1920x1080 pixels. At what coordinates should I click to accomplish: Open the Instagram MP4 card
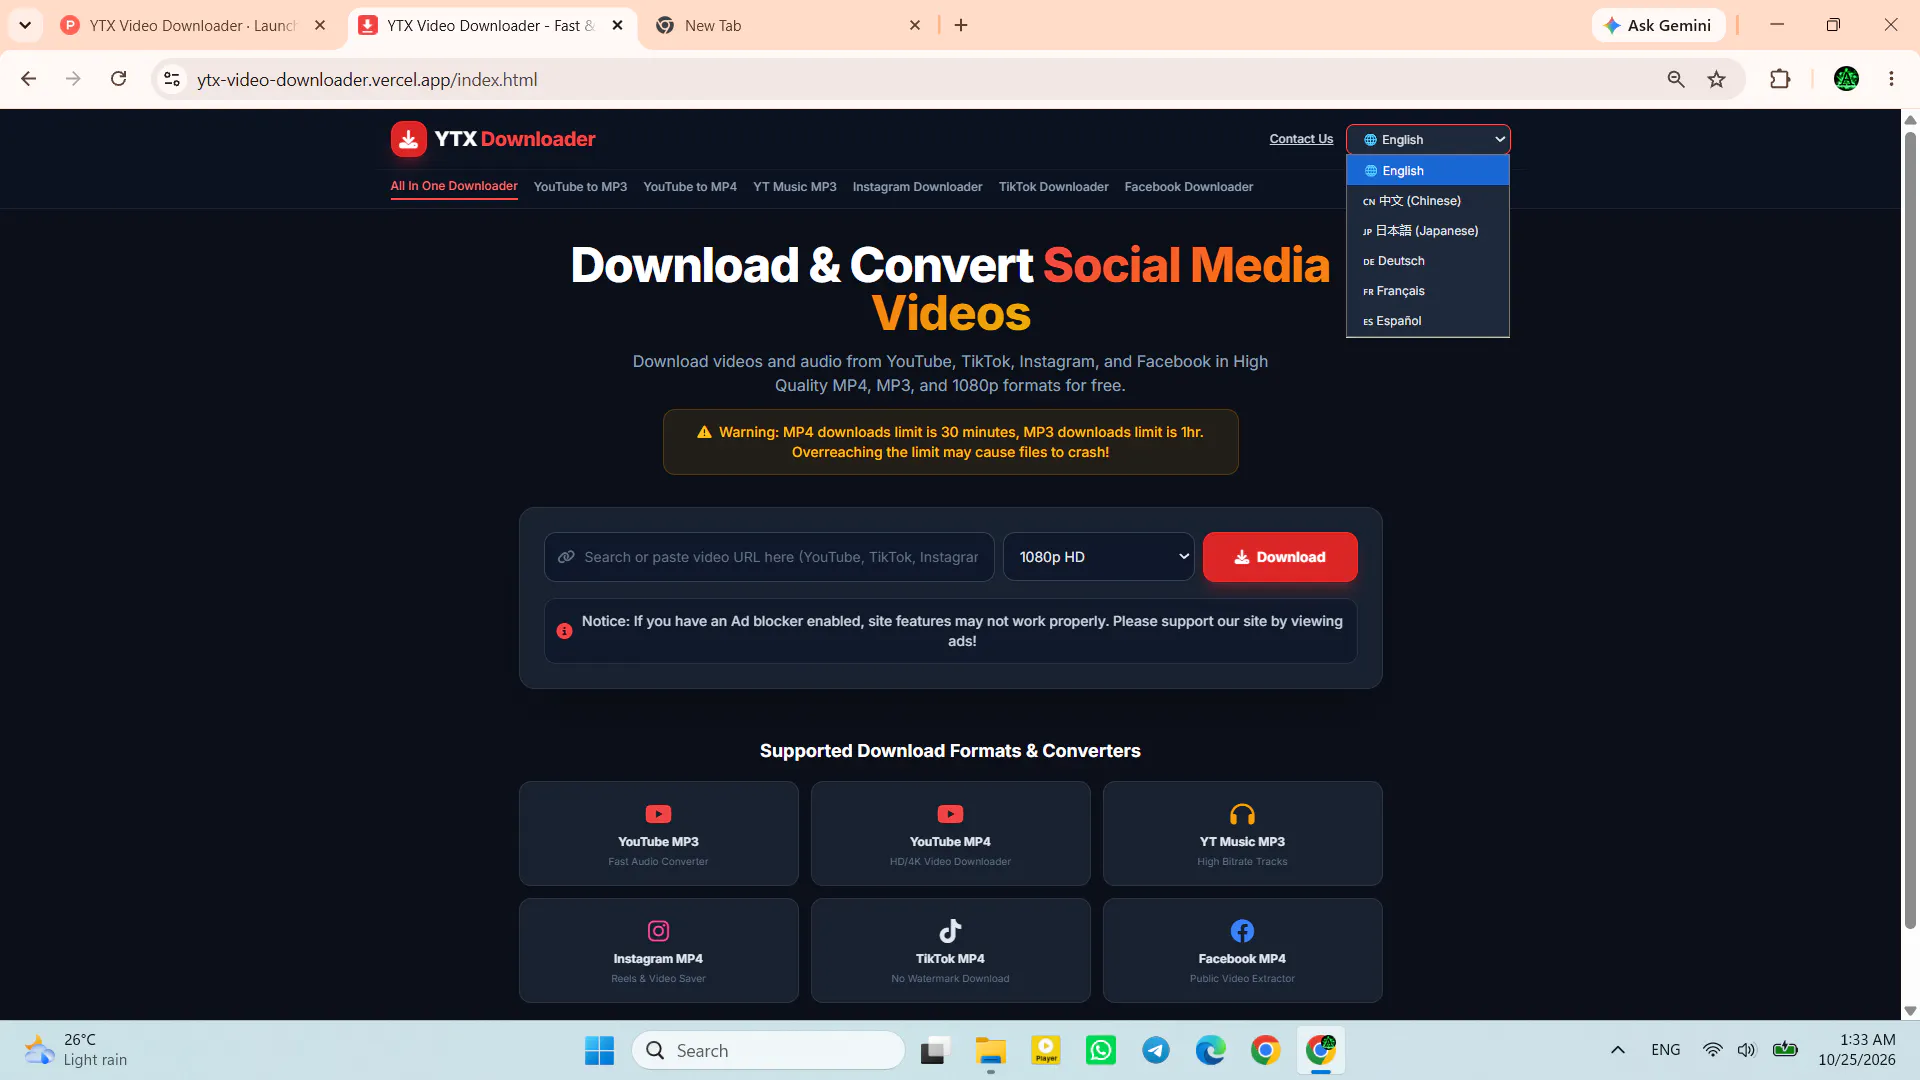pyautogui.click(x=658, y=950)
